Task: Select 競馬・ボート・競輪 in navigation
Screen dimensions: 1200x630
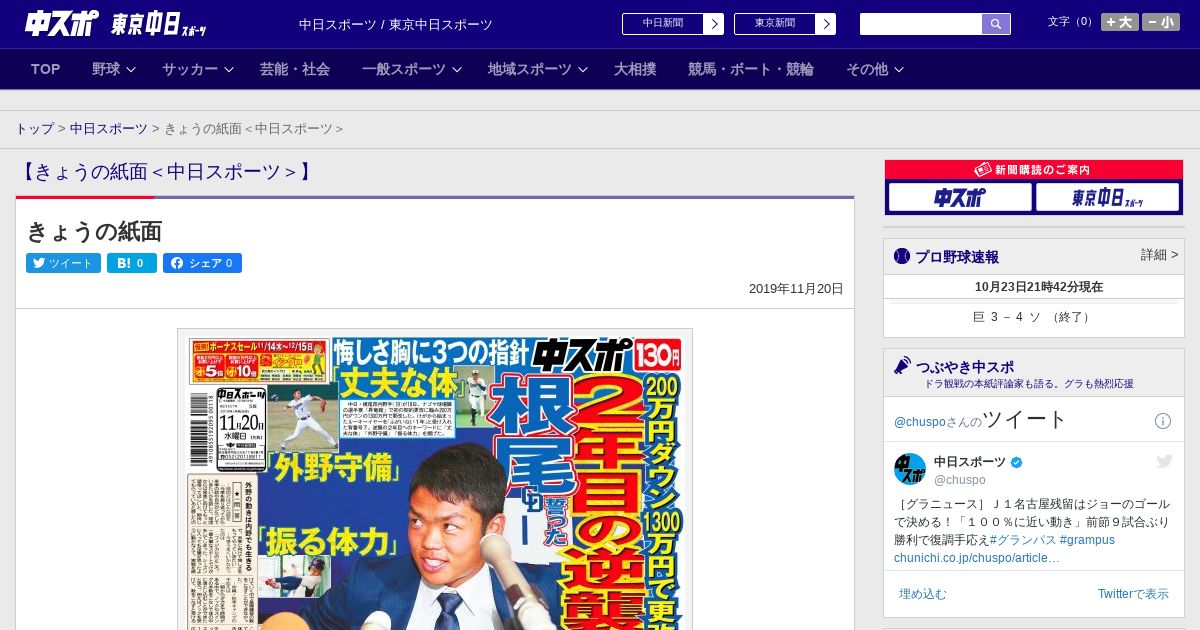Action: click(751, 69)
